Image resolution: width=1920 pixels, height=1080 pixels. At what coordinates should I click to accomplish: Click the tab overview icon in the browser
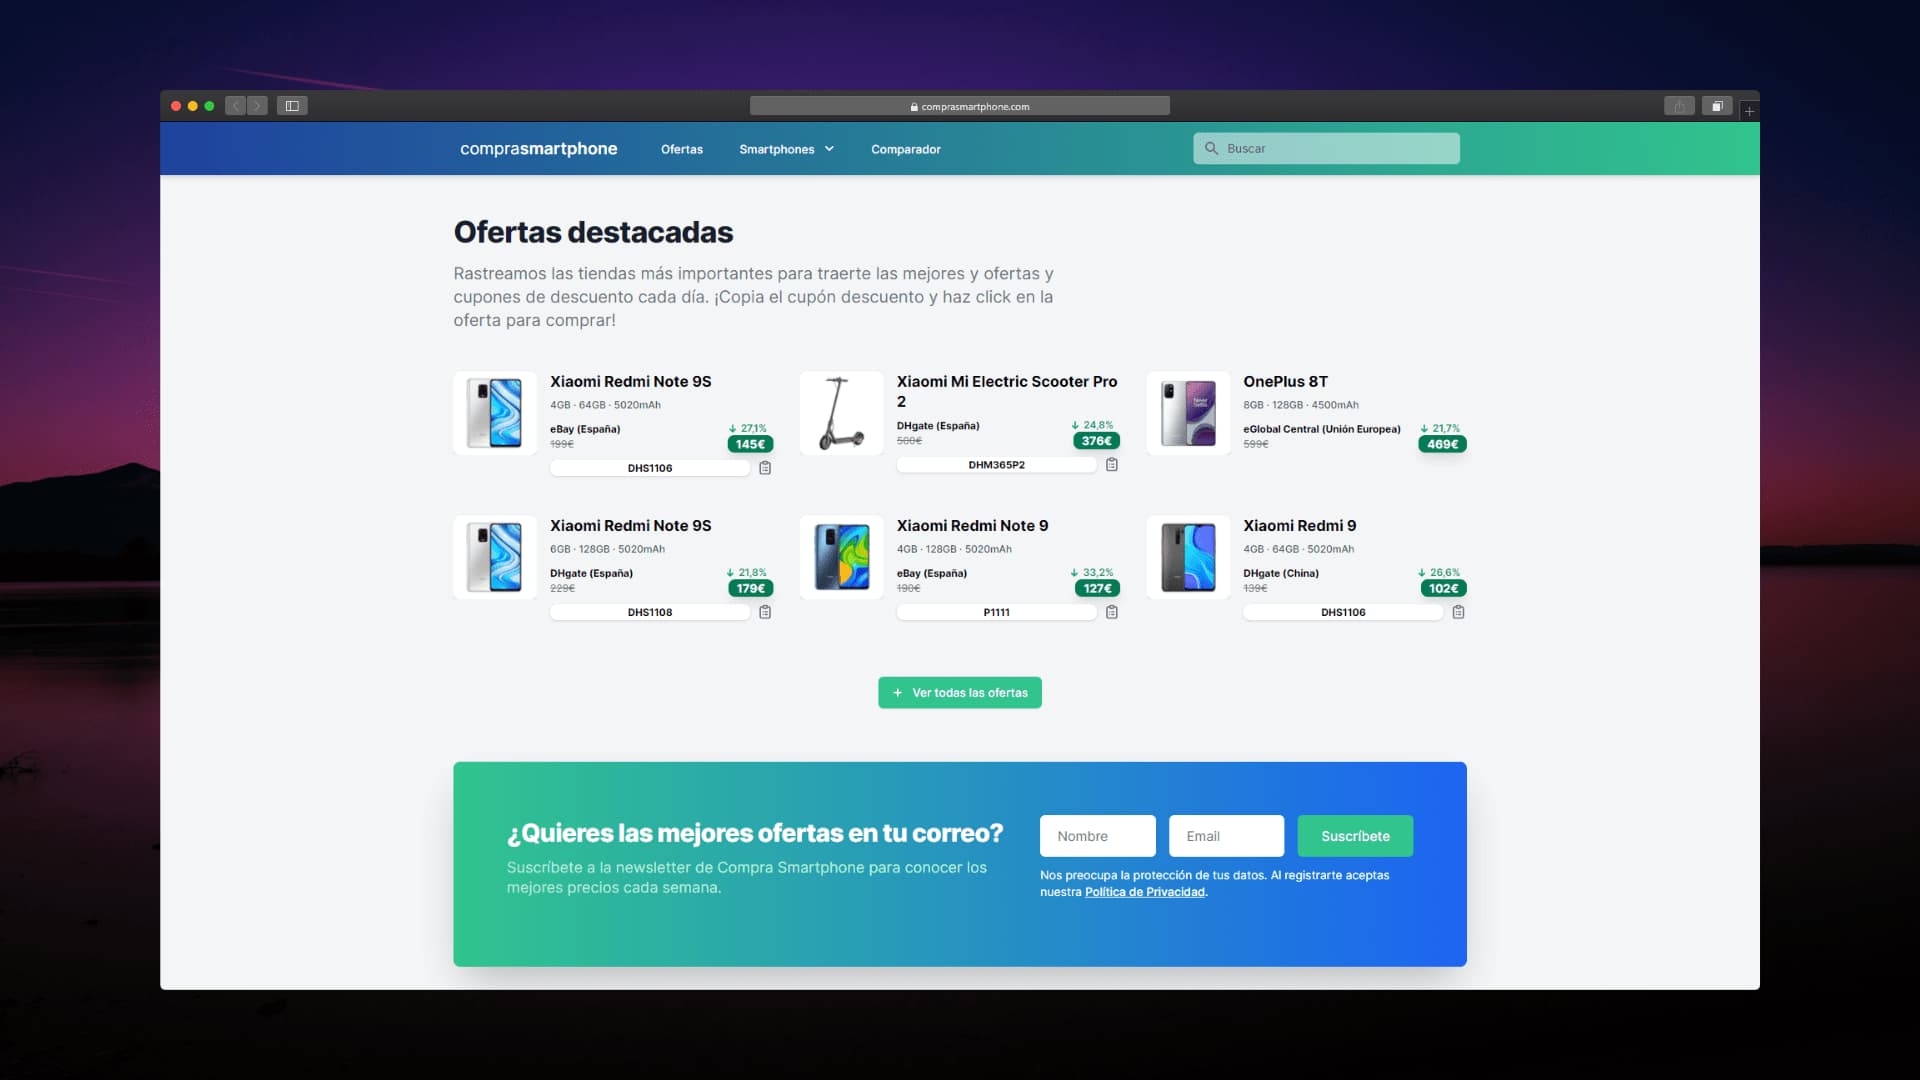click(1718, 105)
